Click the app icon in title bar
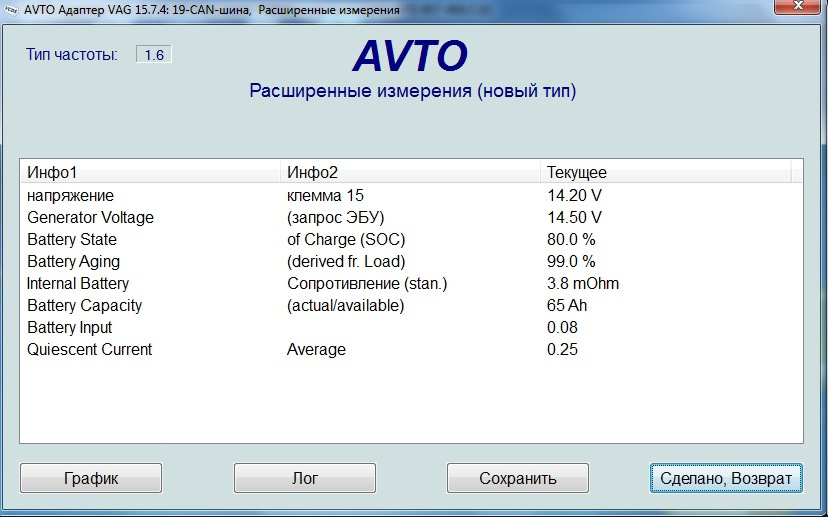 [x=11, y=10]
